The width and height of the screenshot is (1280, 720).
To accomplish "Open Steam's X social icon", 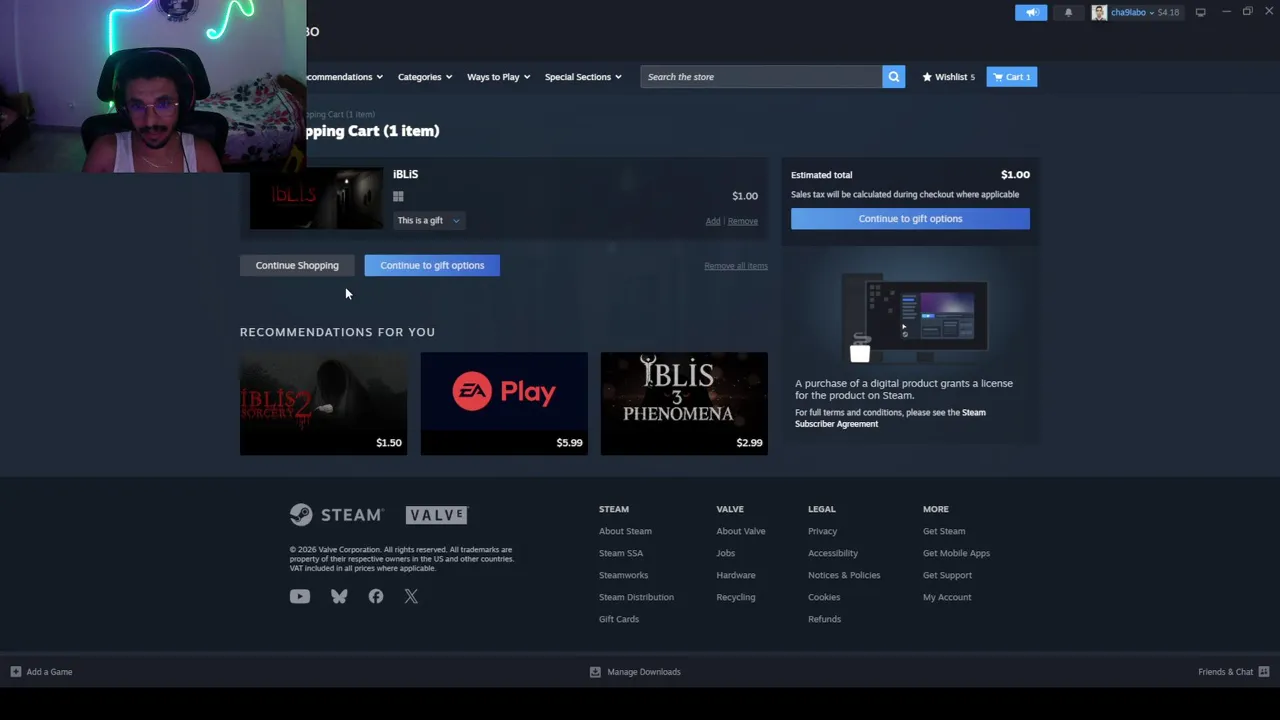I will (411, 597).
